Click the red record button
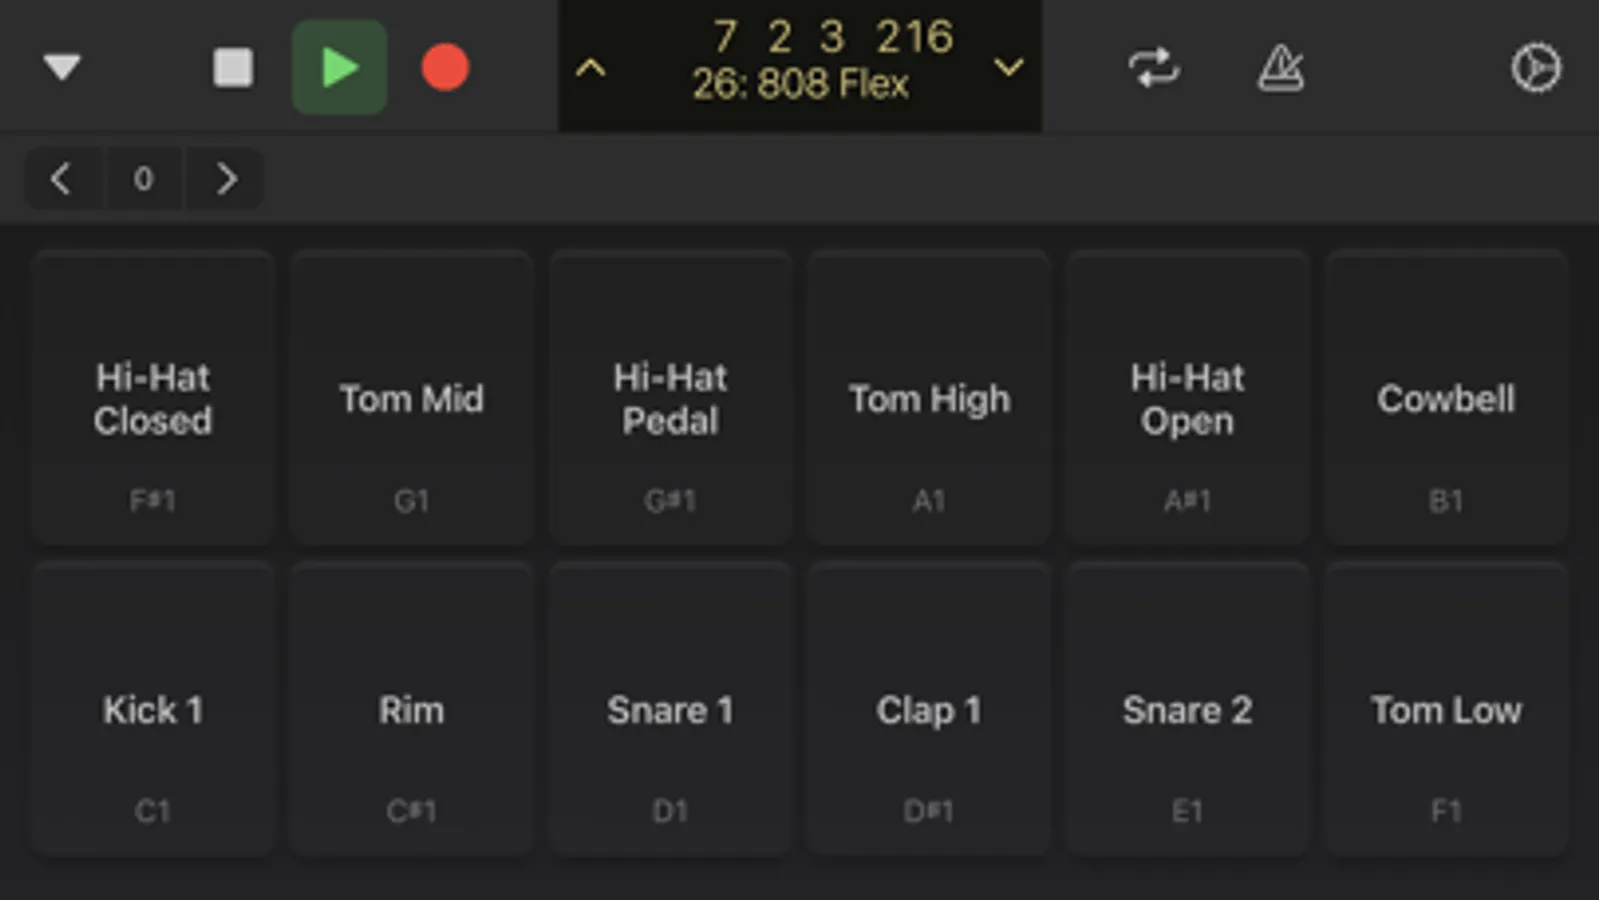 [445, 68]
